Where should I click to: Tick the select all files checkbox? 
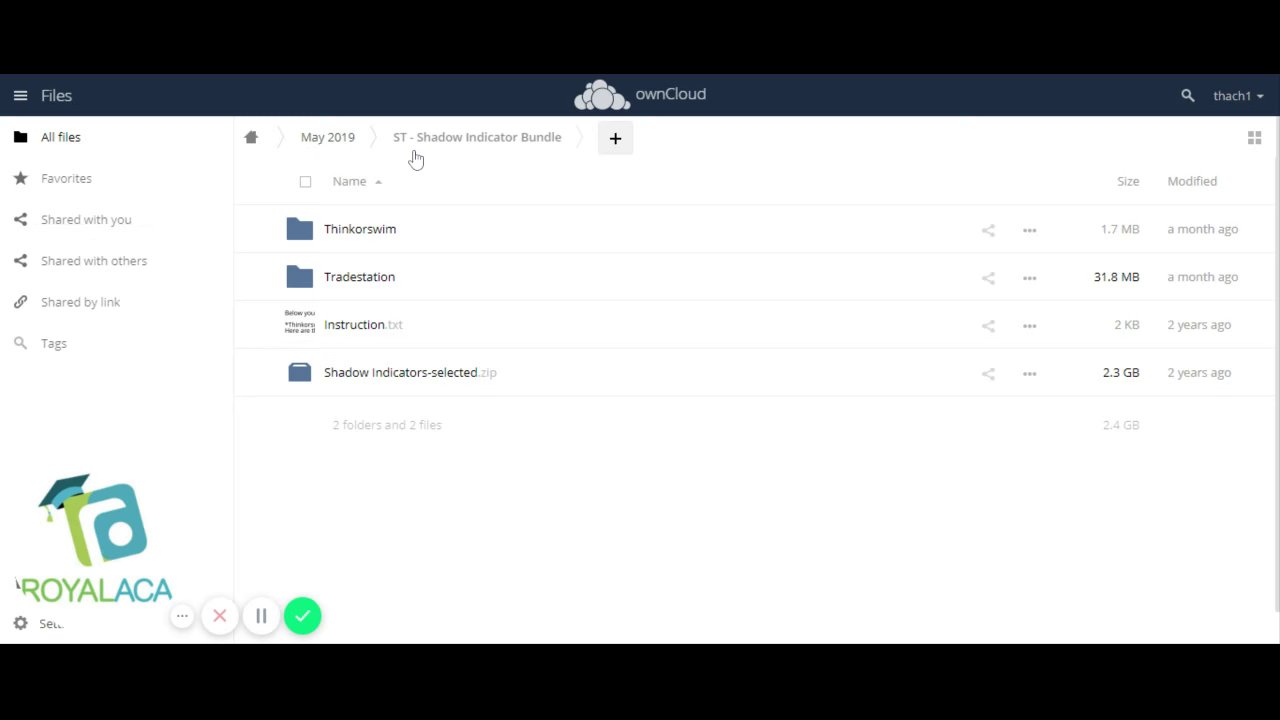305,181
